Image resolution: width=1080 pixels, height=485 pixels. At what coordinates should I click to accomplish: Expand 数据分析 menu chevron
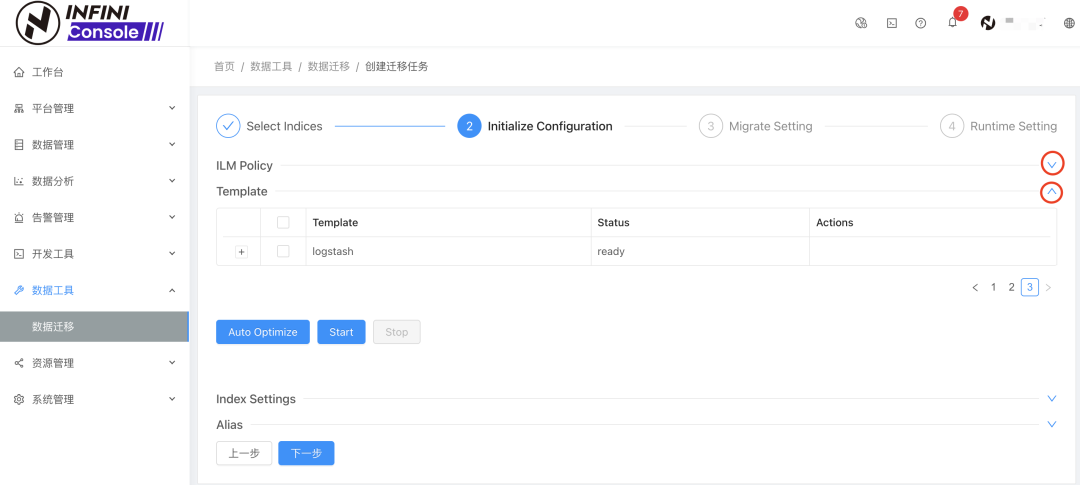pyautogui.click(x=172, y=181)
